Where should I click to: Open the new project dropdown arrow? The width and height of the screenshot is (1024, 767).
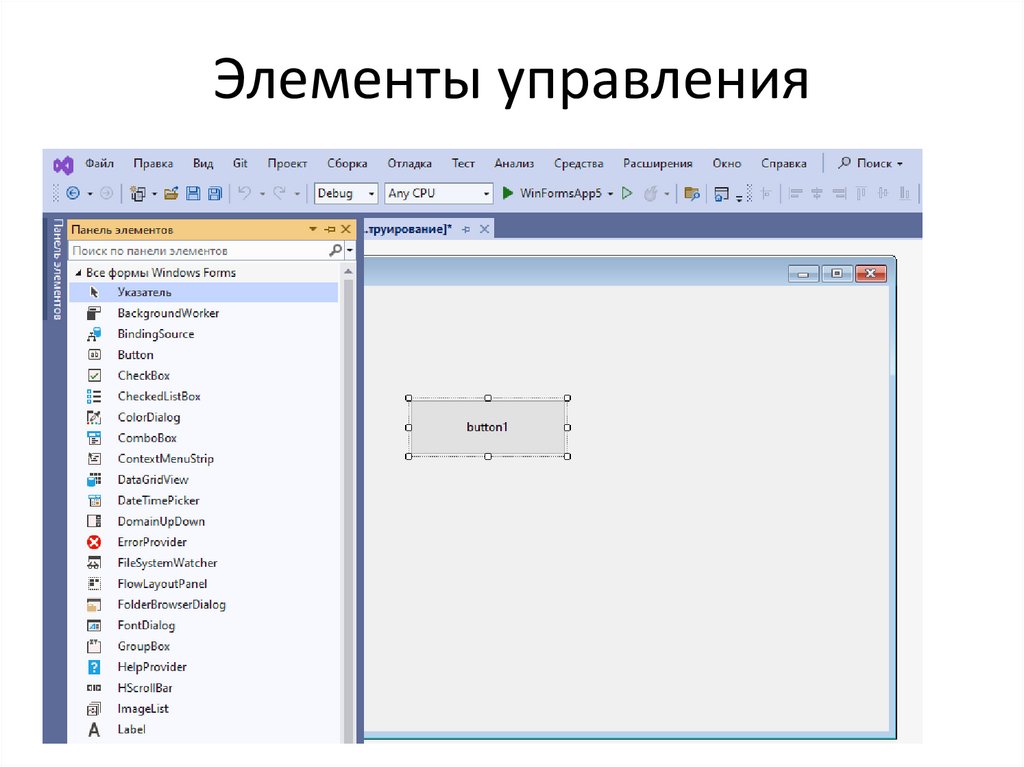pyautogui.click(x=154, y=194)
